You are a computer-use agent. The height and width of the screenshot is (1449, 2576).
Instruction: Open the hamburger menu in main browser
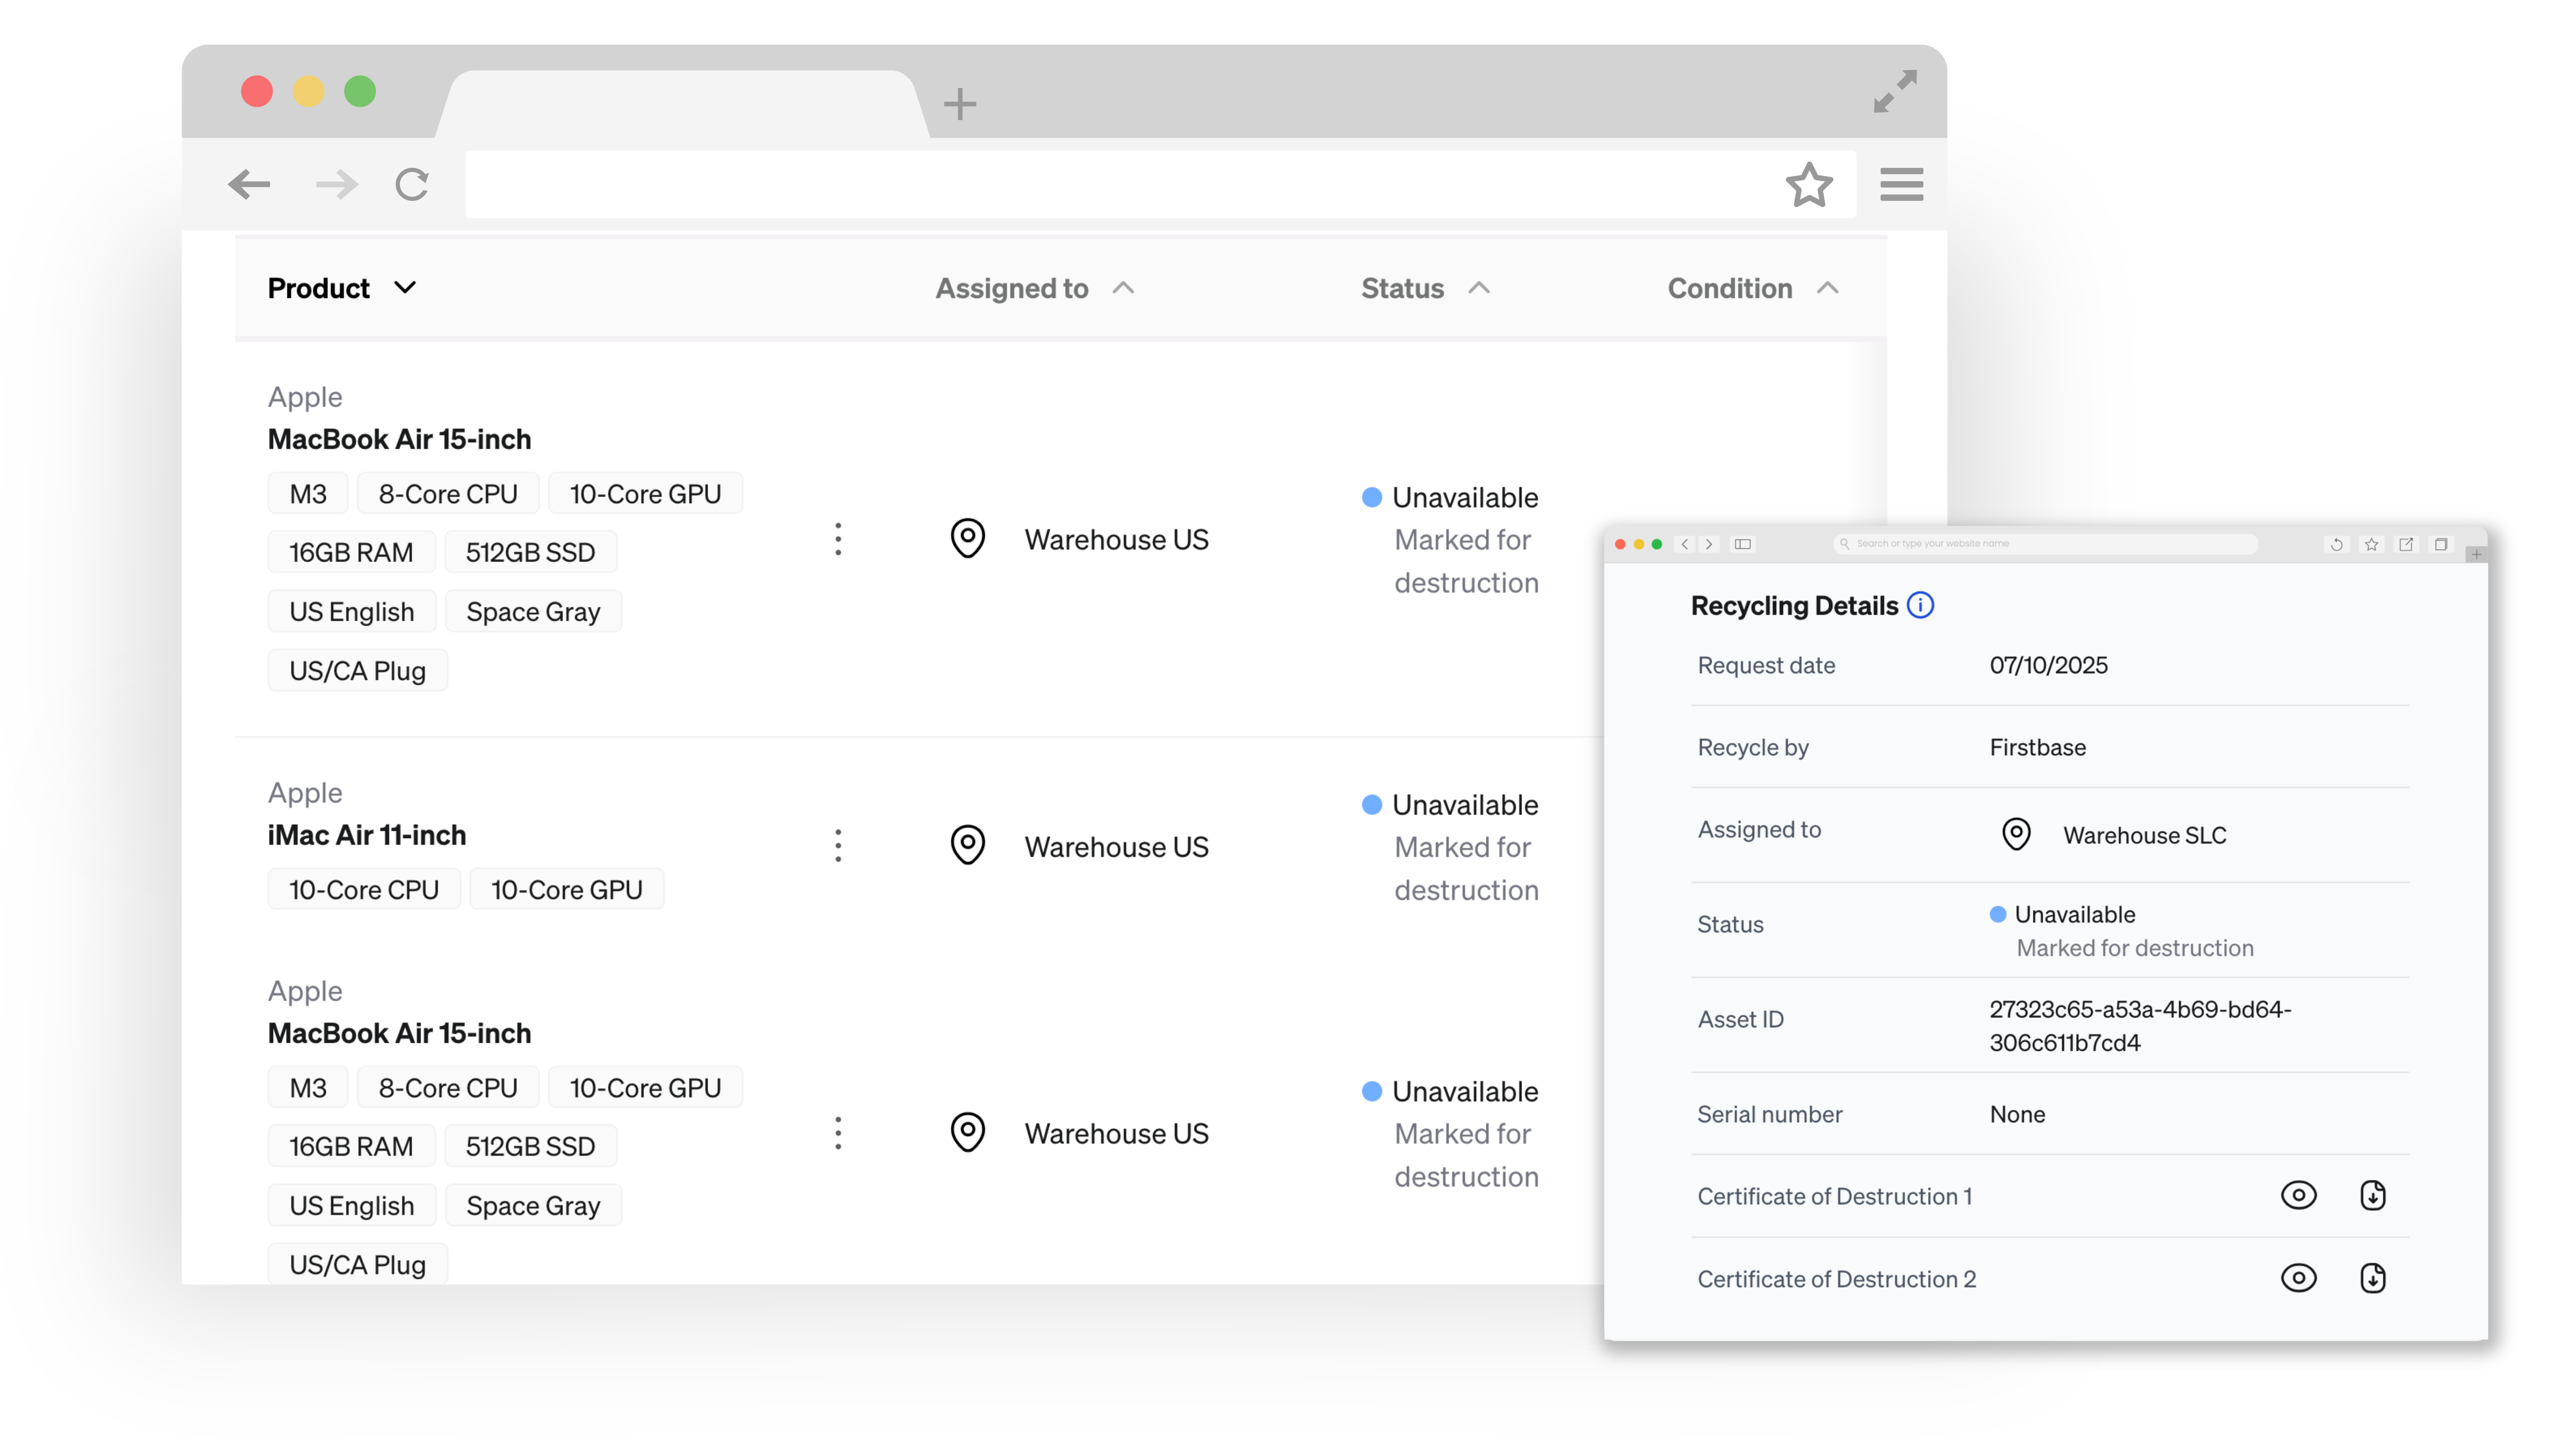(x=1901, y=184)
